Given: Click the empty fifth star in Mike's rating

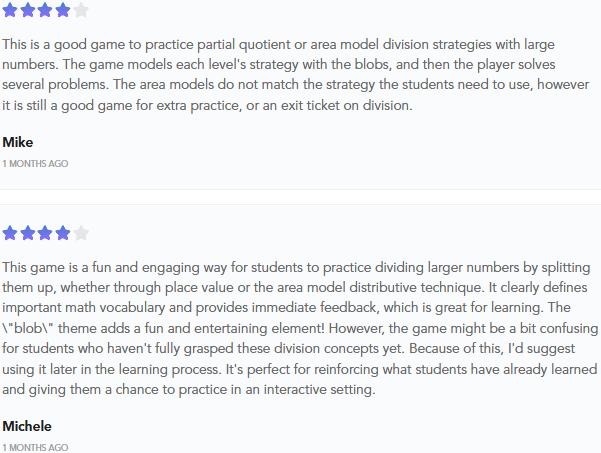Looking at the screenshot, I should pos(81,10).
